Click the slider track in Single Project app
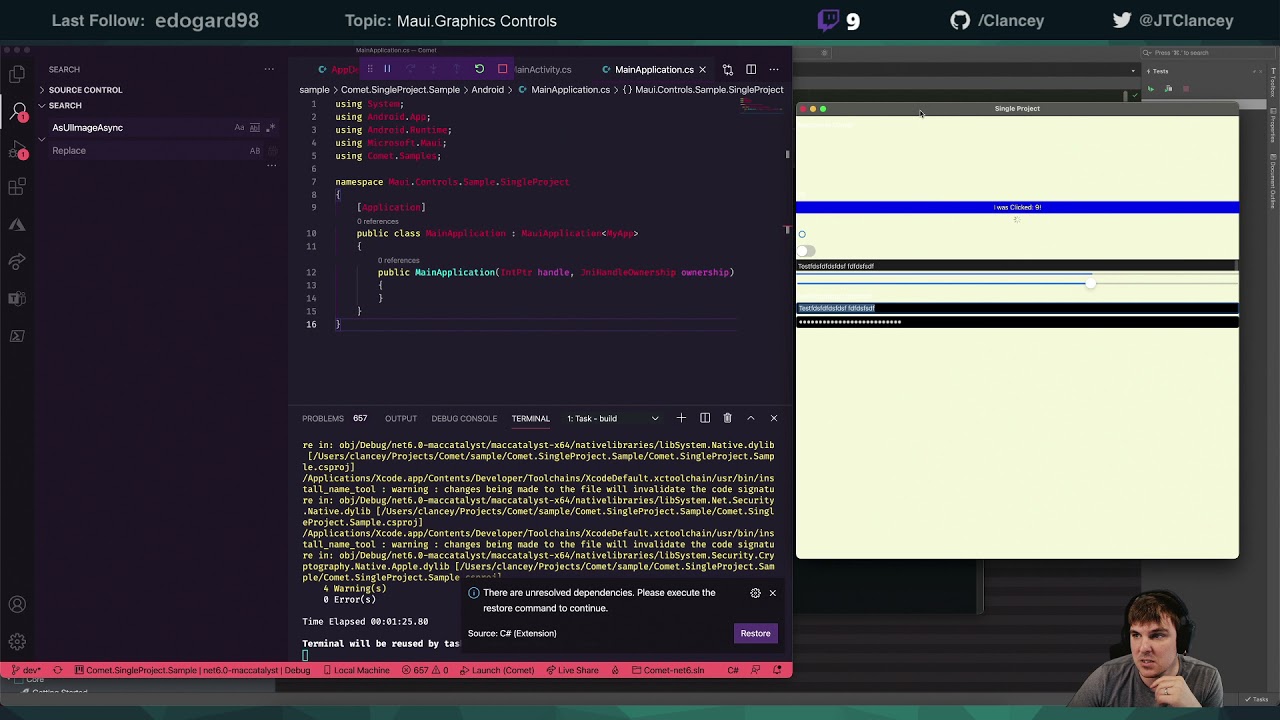Screen dimensions: 1280x720 (x=1017, y=283)
